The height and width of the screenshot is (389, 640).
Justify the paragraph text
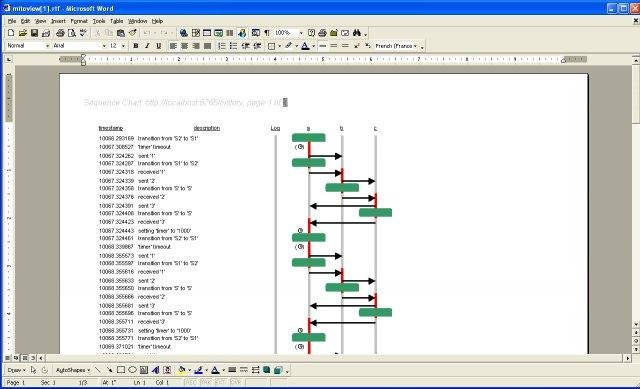(207, 46)
